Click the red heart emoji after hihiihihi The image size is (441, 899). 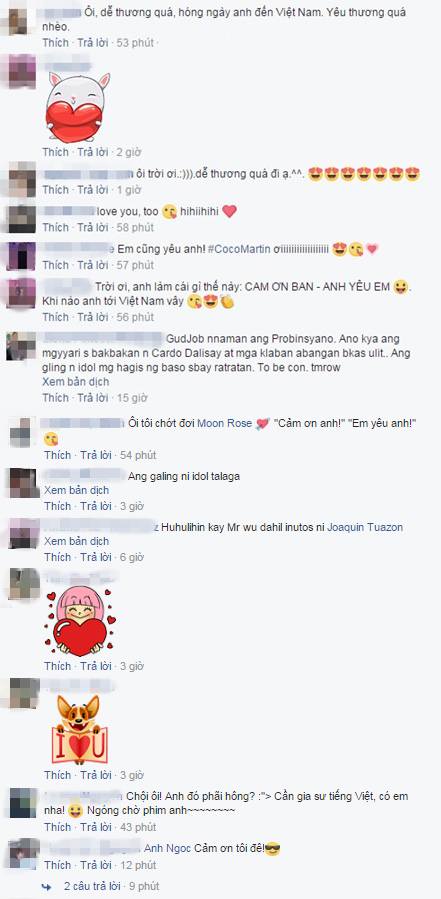[x=229, y=212]
